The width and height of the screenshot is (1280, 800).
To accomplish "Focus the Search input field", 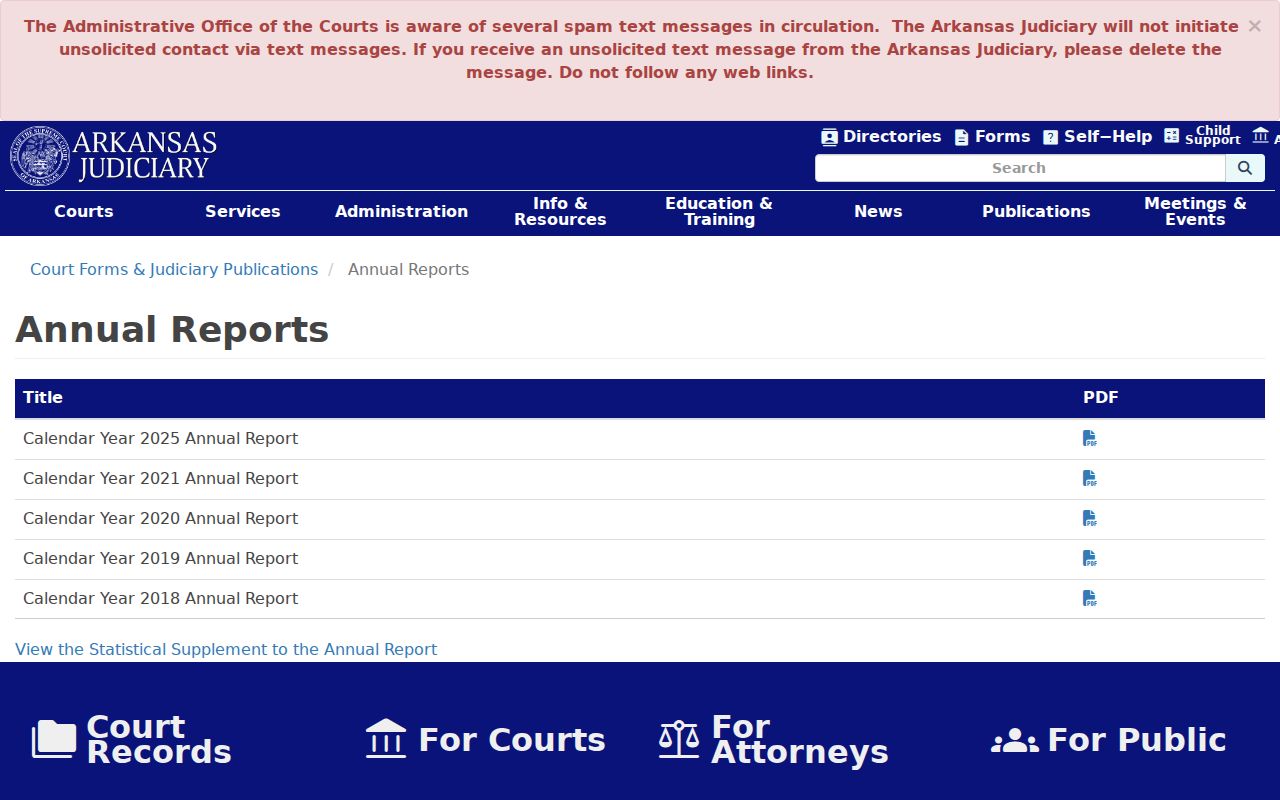I will tap(1020, 168).
